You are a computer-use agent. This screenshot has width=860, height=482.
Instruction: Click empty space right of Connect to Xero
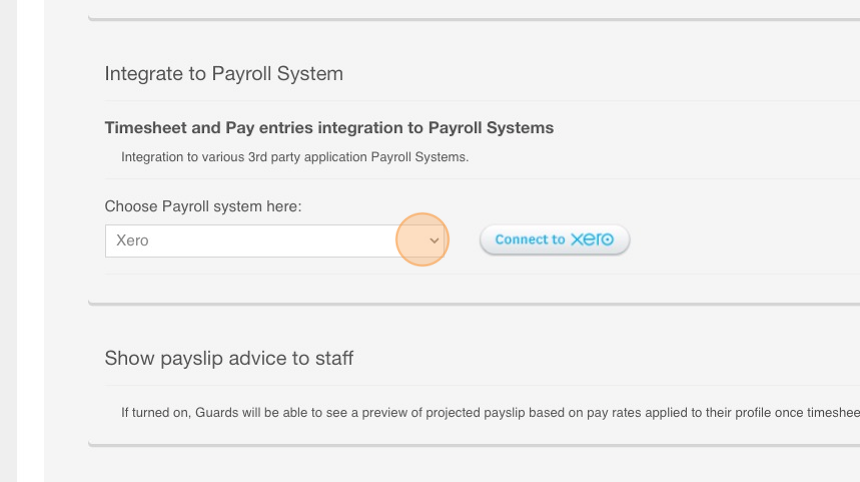740,240
